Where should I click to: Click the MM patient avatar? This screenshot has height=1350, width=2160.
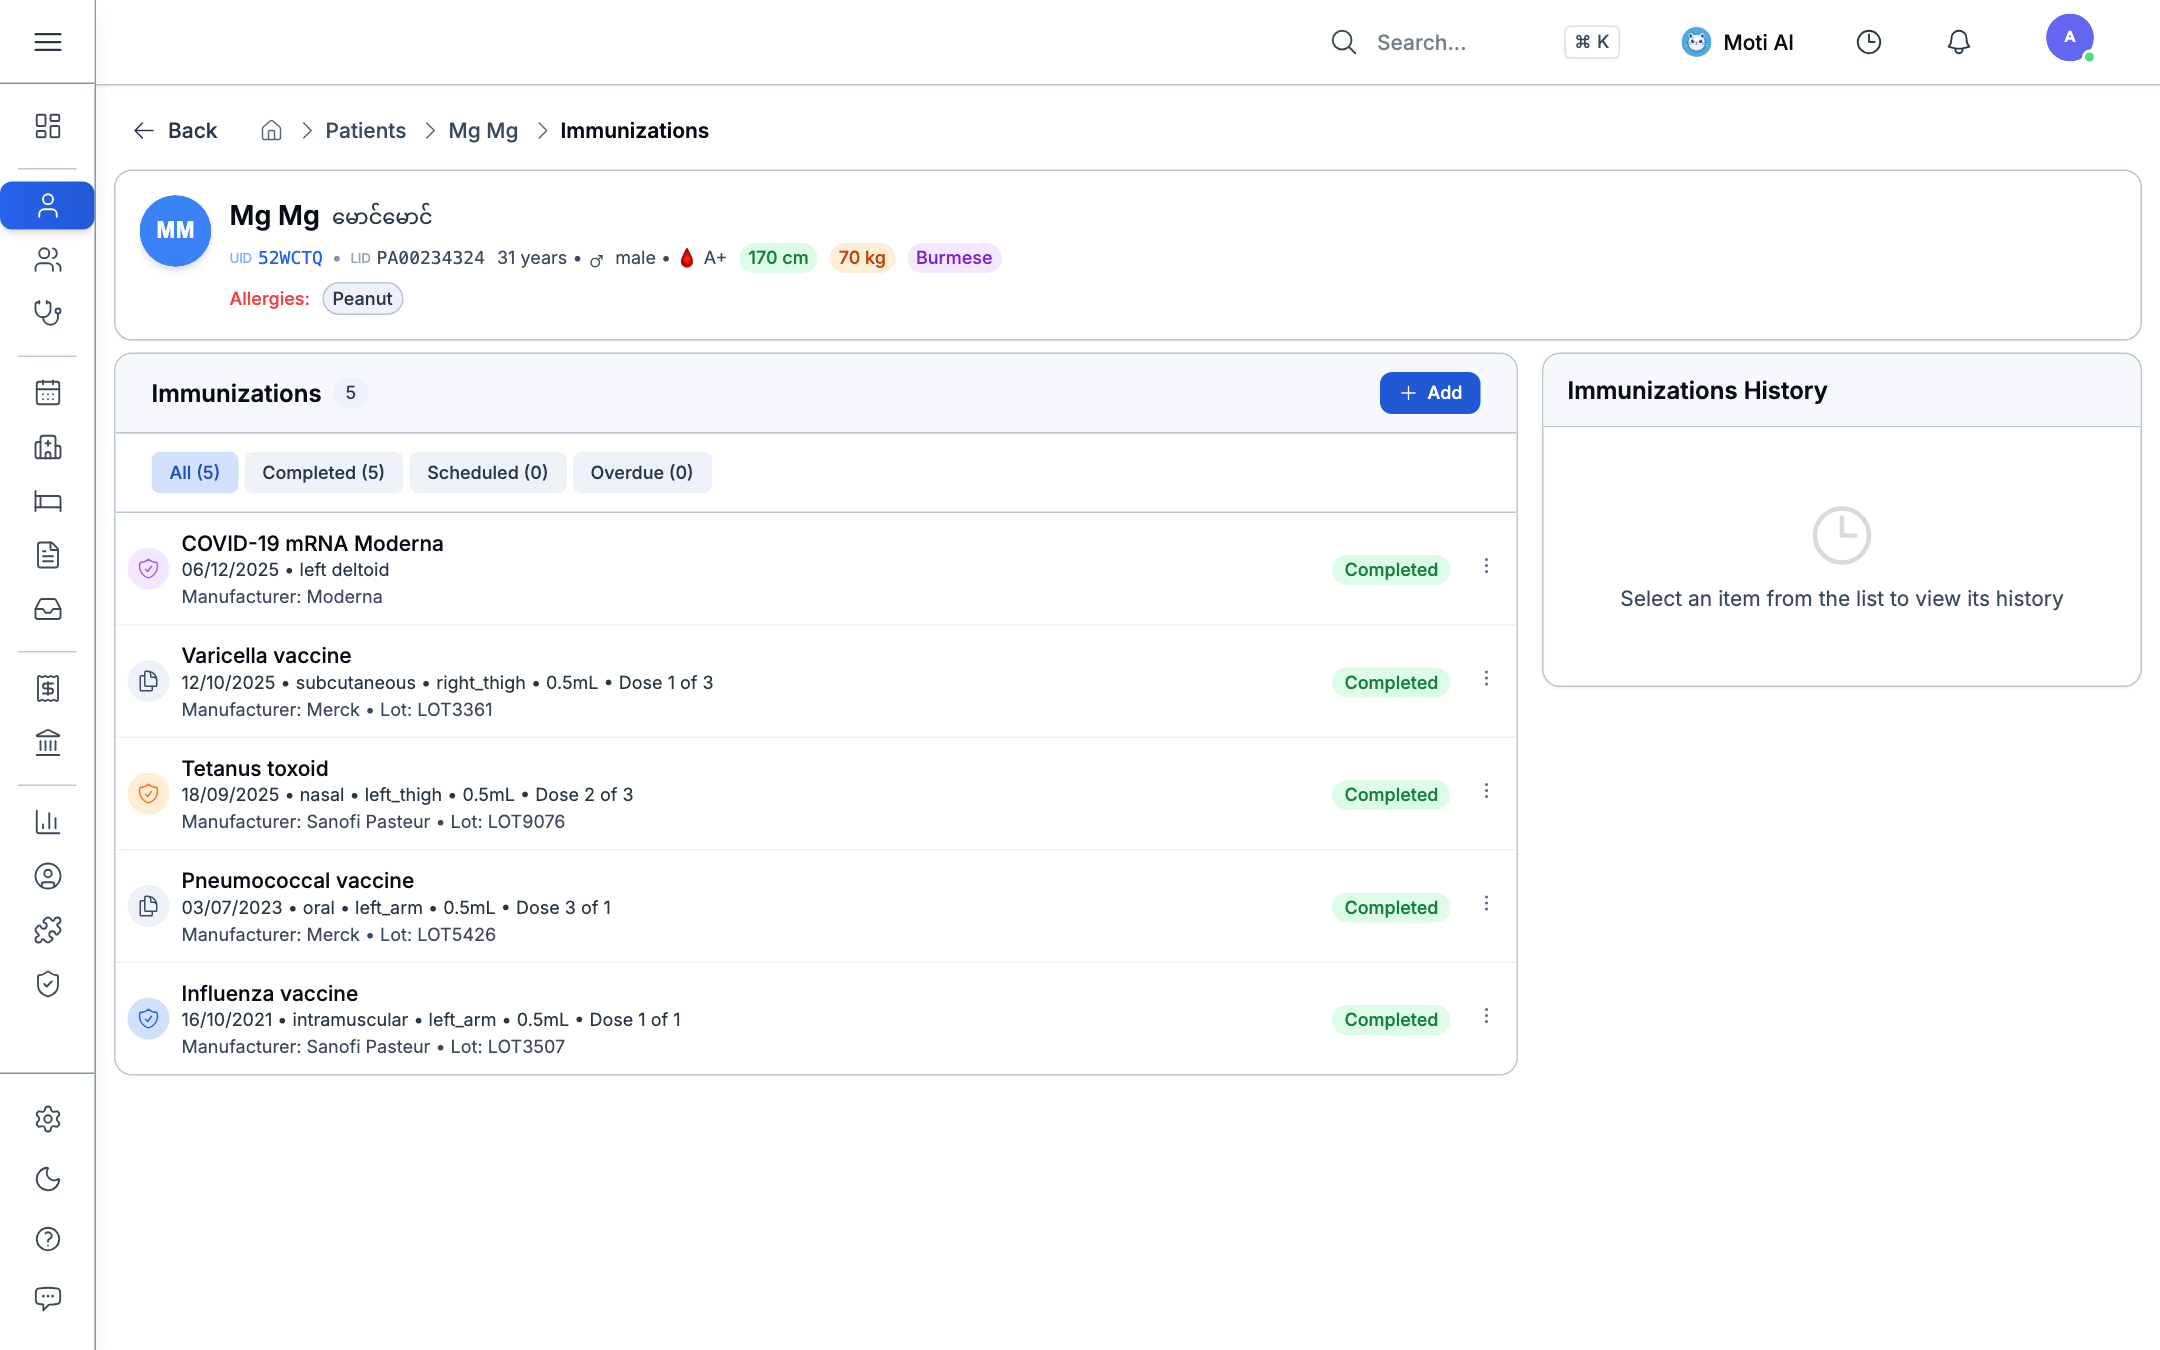[175, 231]
